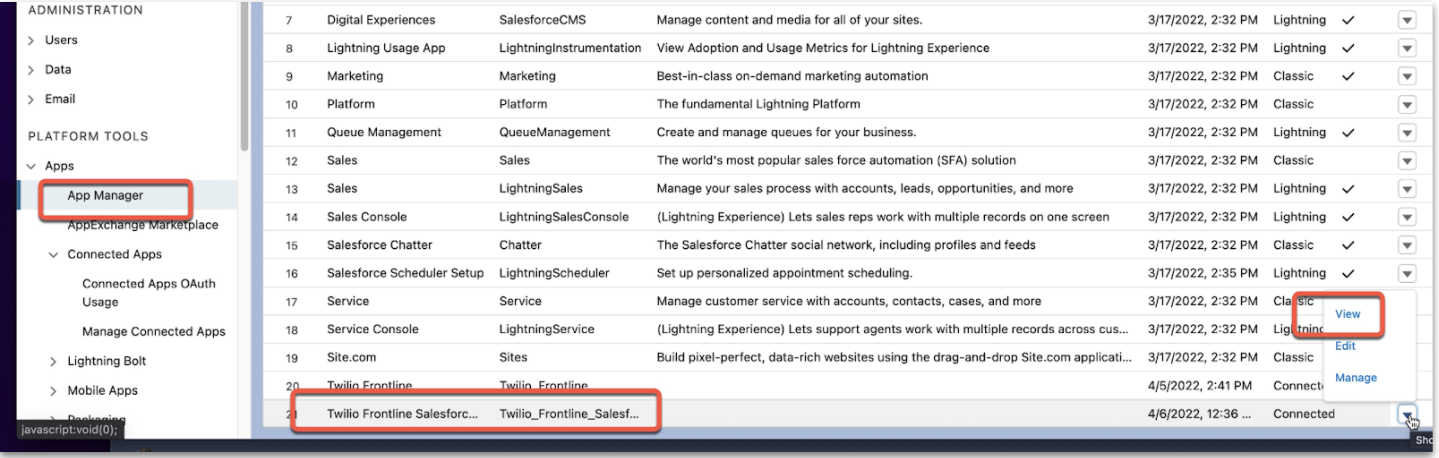1439x458 pixels.
Task: Choose View from the row action menu
Action: [x=1347, y=314]
